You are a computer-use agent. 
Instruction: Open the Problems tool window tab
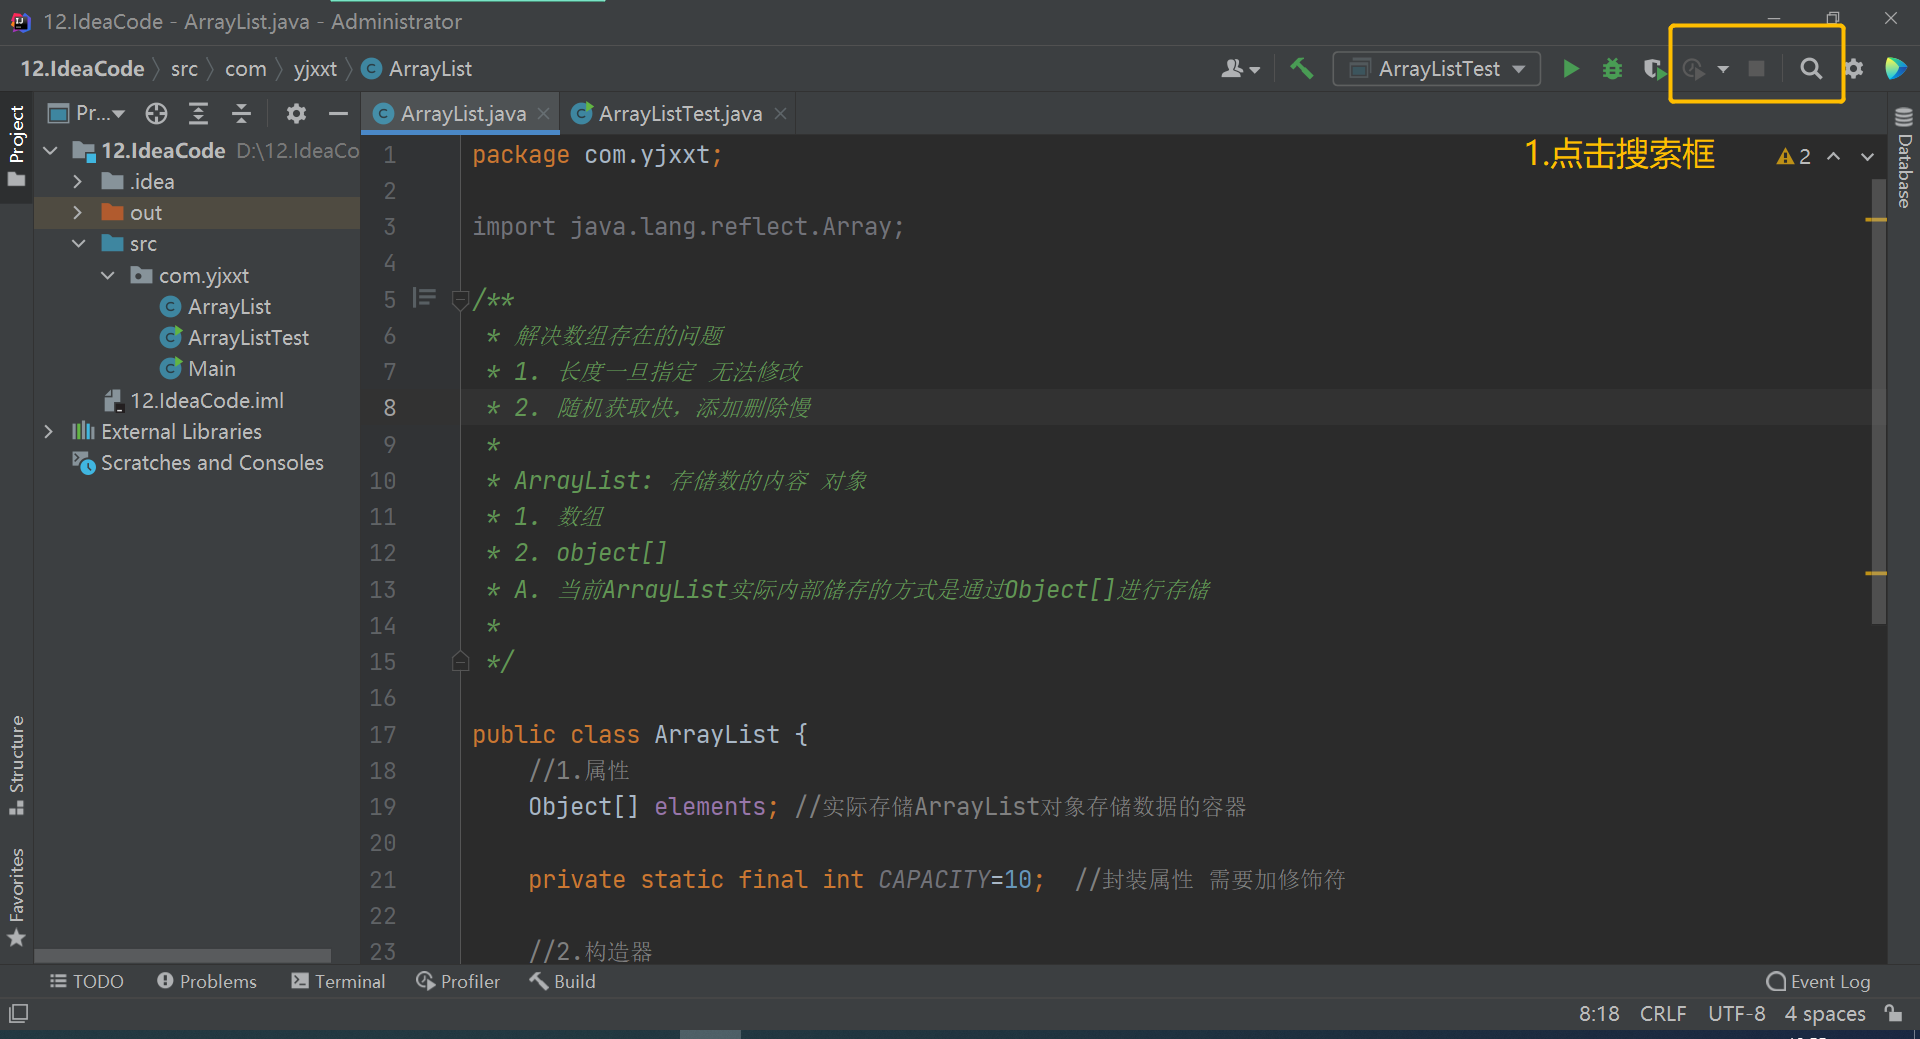point(207,982)
